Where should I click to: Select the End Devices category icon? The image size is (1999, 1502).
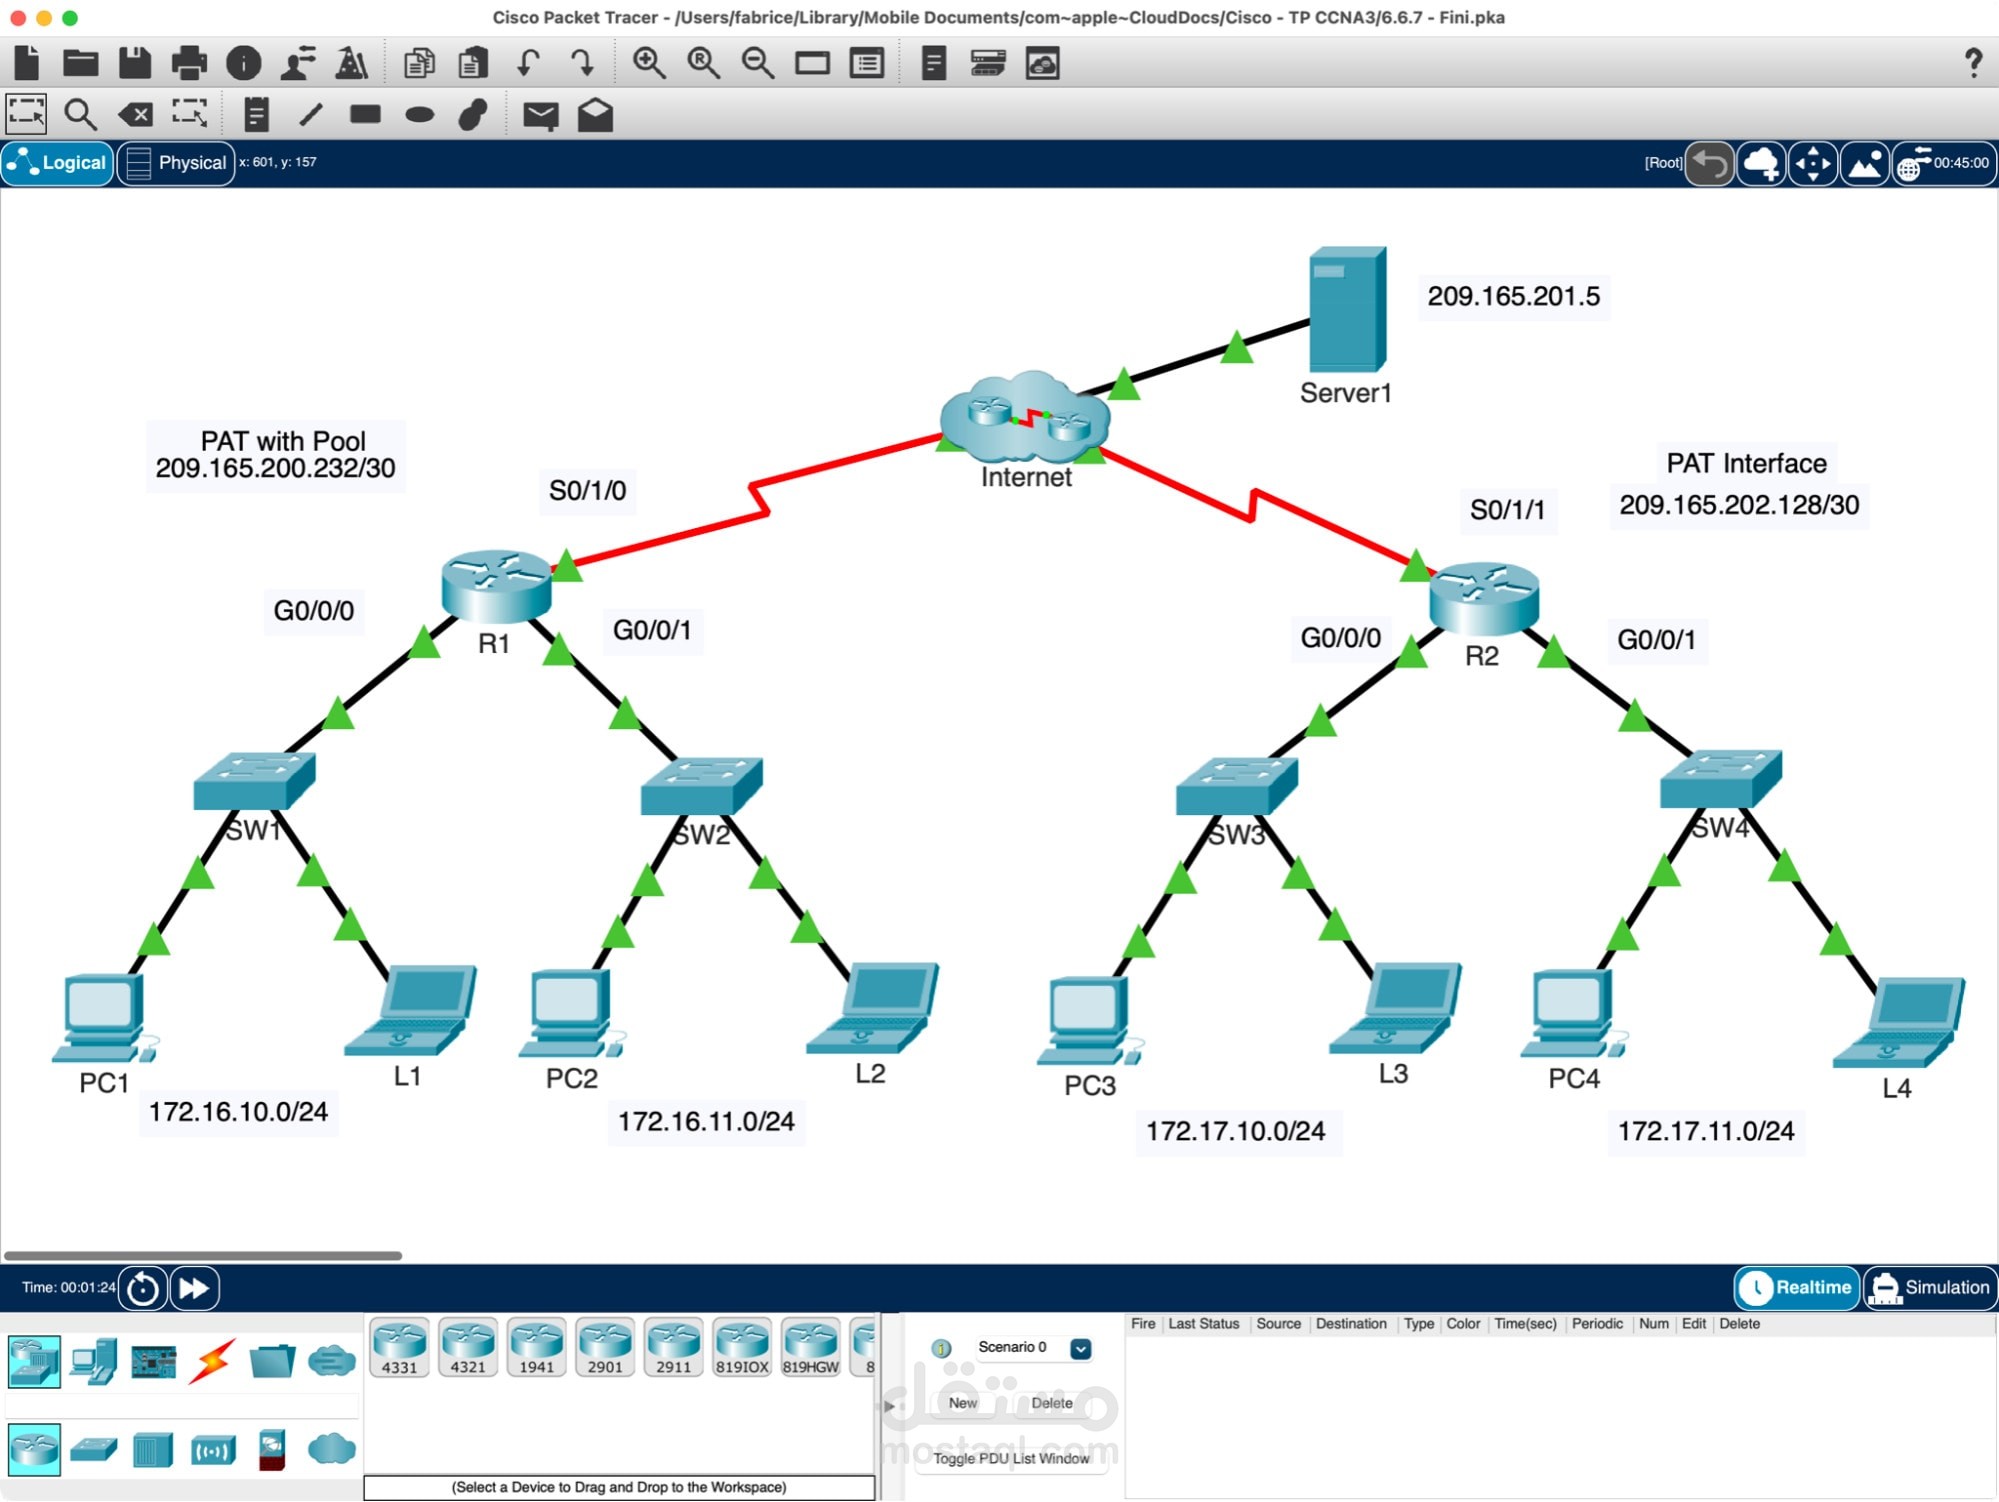[x=94, y=1361]
